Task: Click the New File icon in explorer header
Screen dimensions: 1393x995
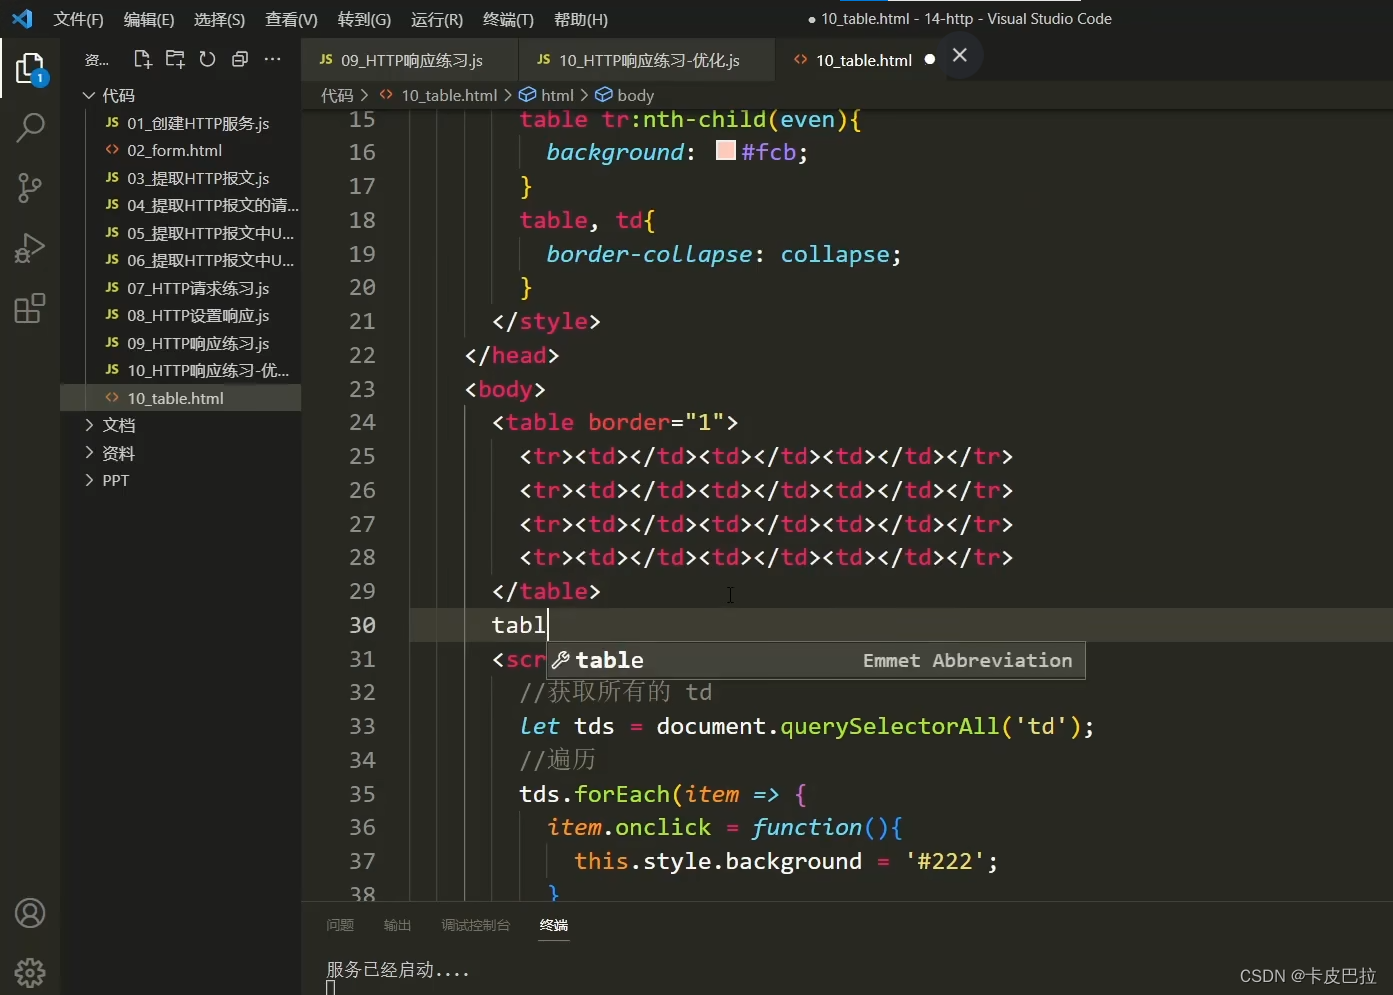Action: point(143,59)
